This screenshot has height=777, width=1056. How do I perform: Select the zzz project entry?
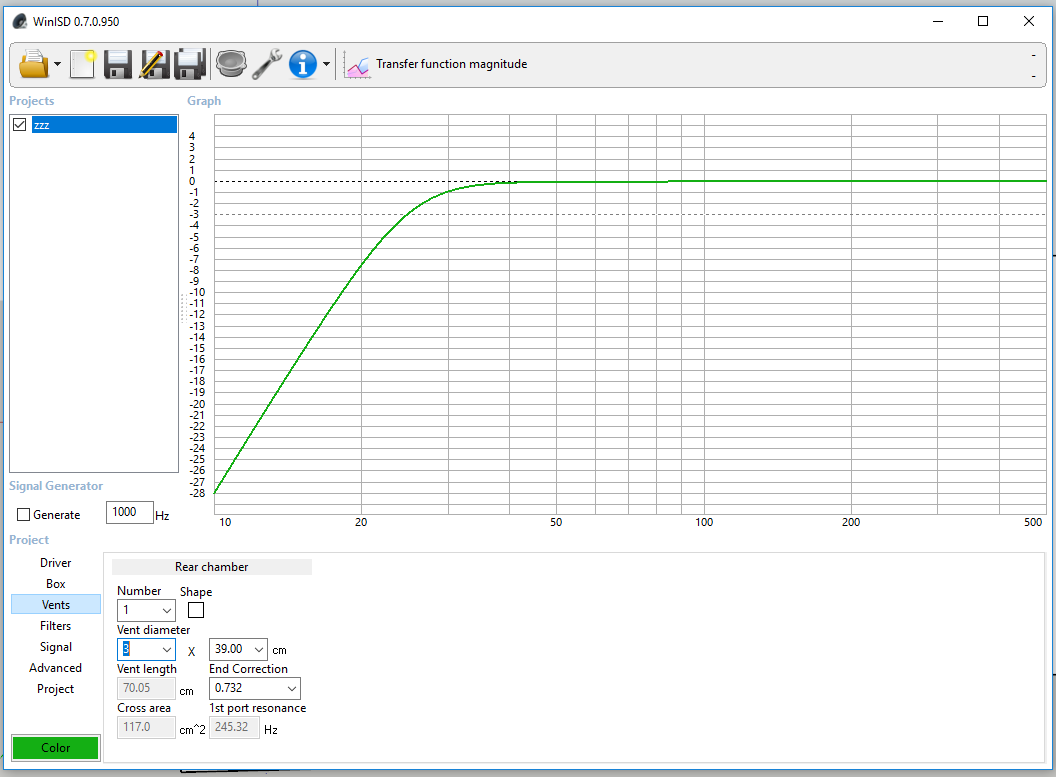tap(104, 125)
